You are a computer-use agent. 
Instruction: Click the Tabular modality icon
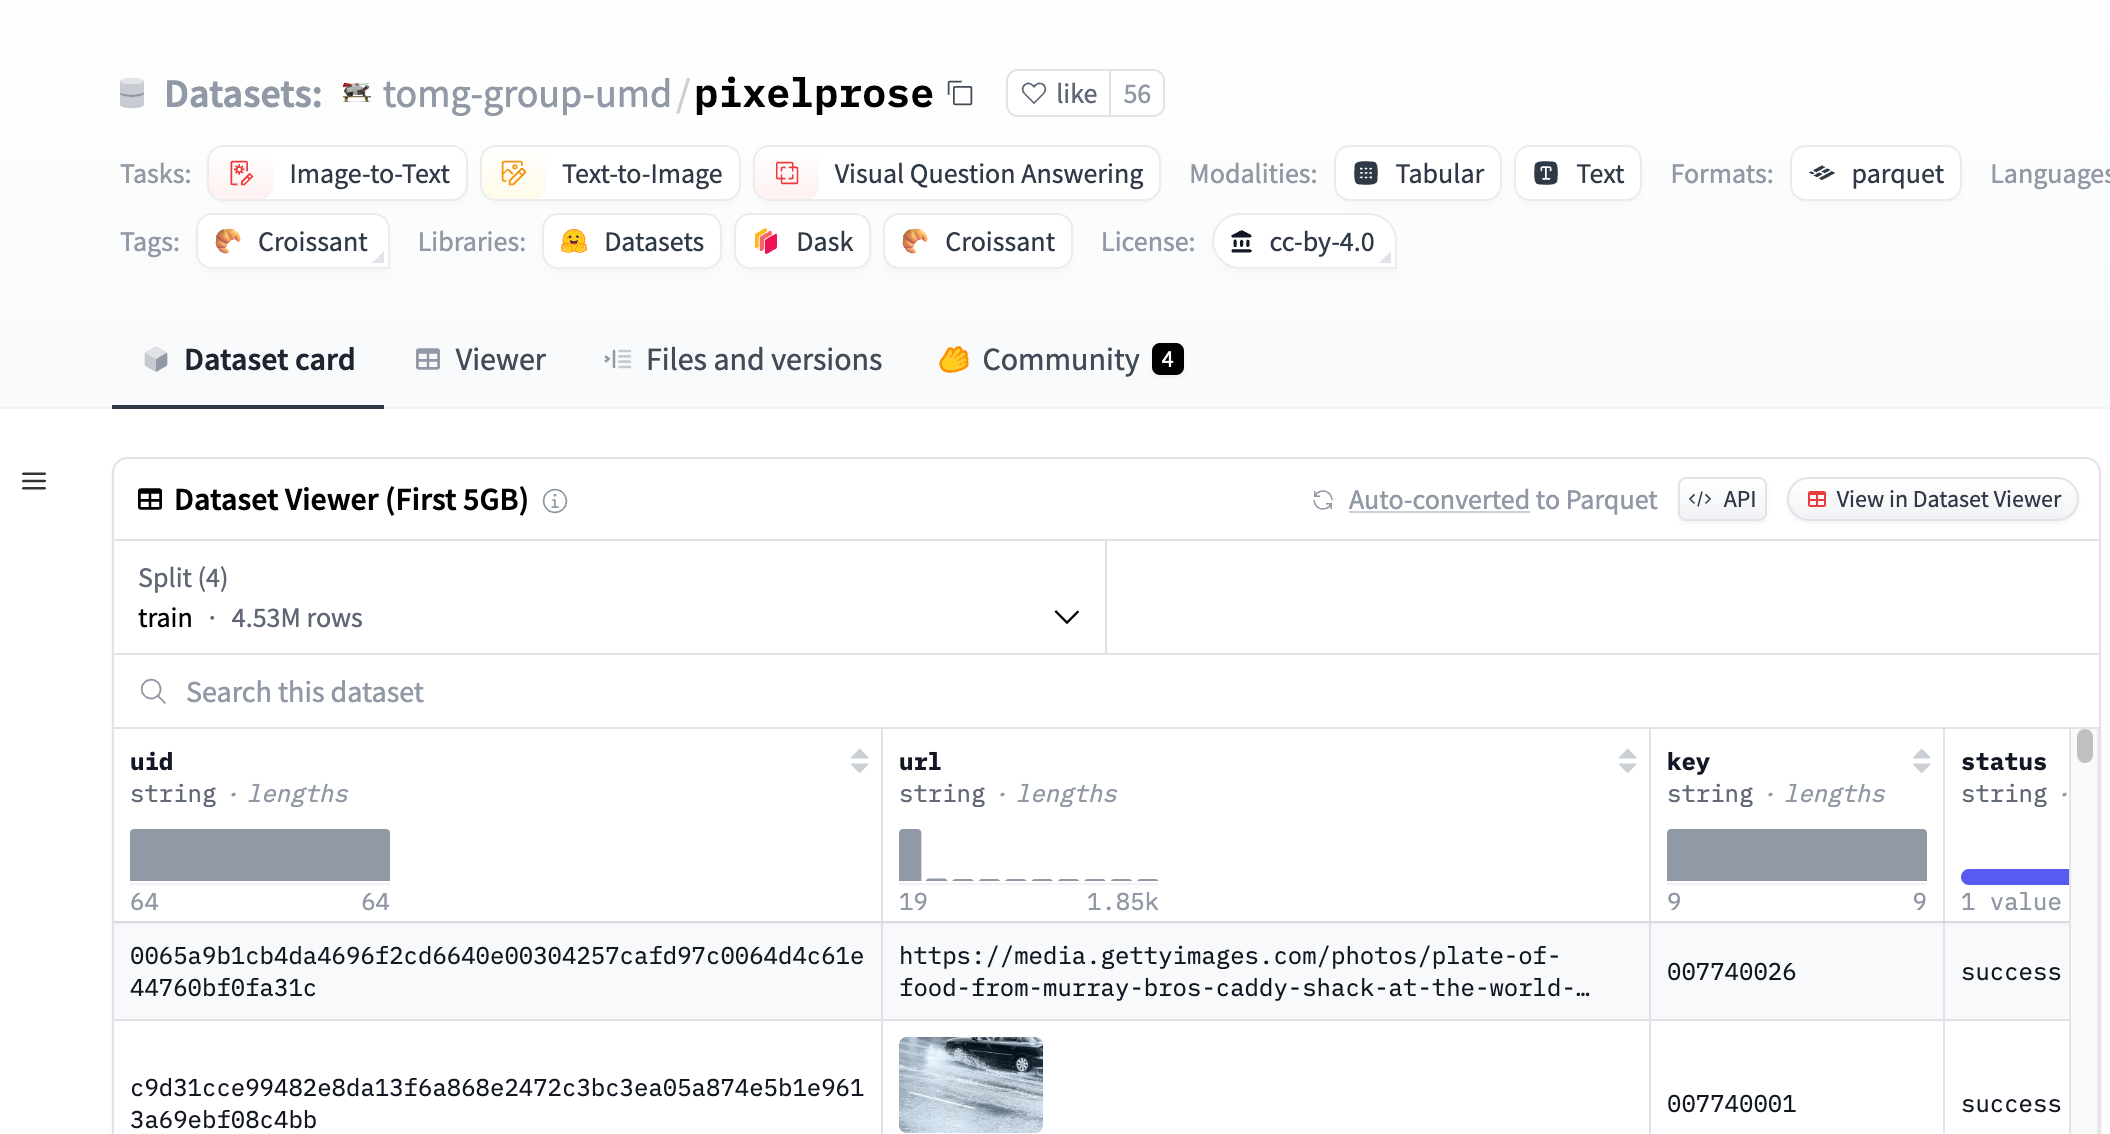point(1364,173)
